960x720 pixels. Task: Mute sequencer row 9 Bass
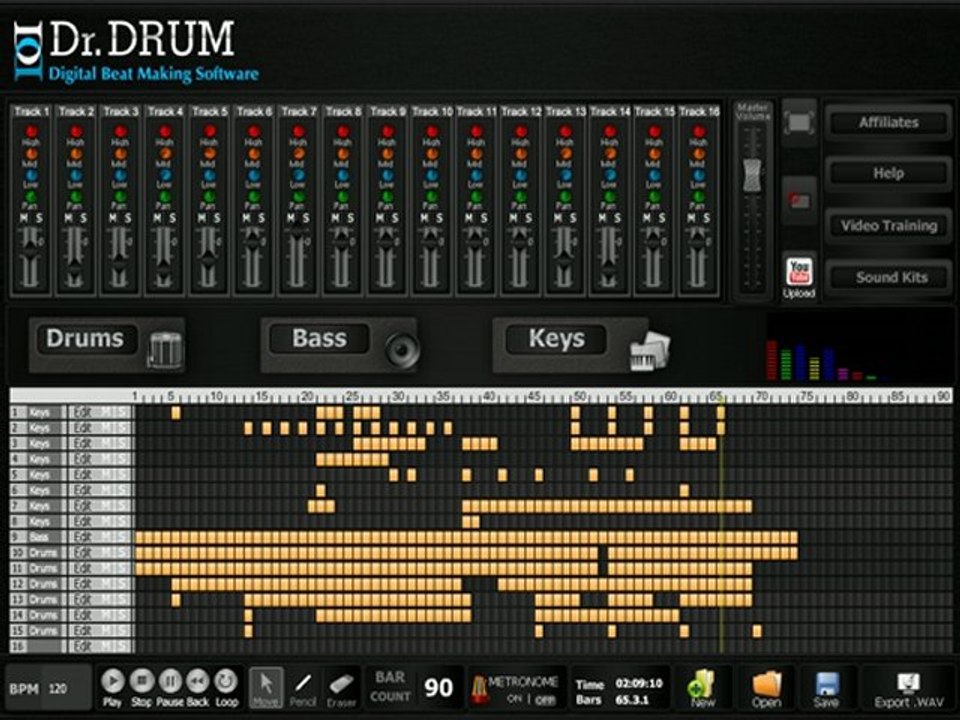point(104,537)
